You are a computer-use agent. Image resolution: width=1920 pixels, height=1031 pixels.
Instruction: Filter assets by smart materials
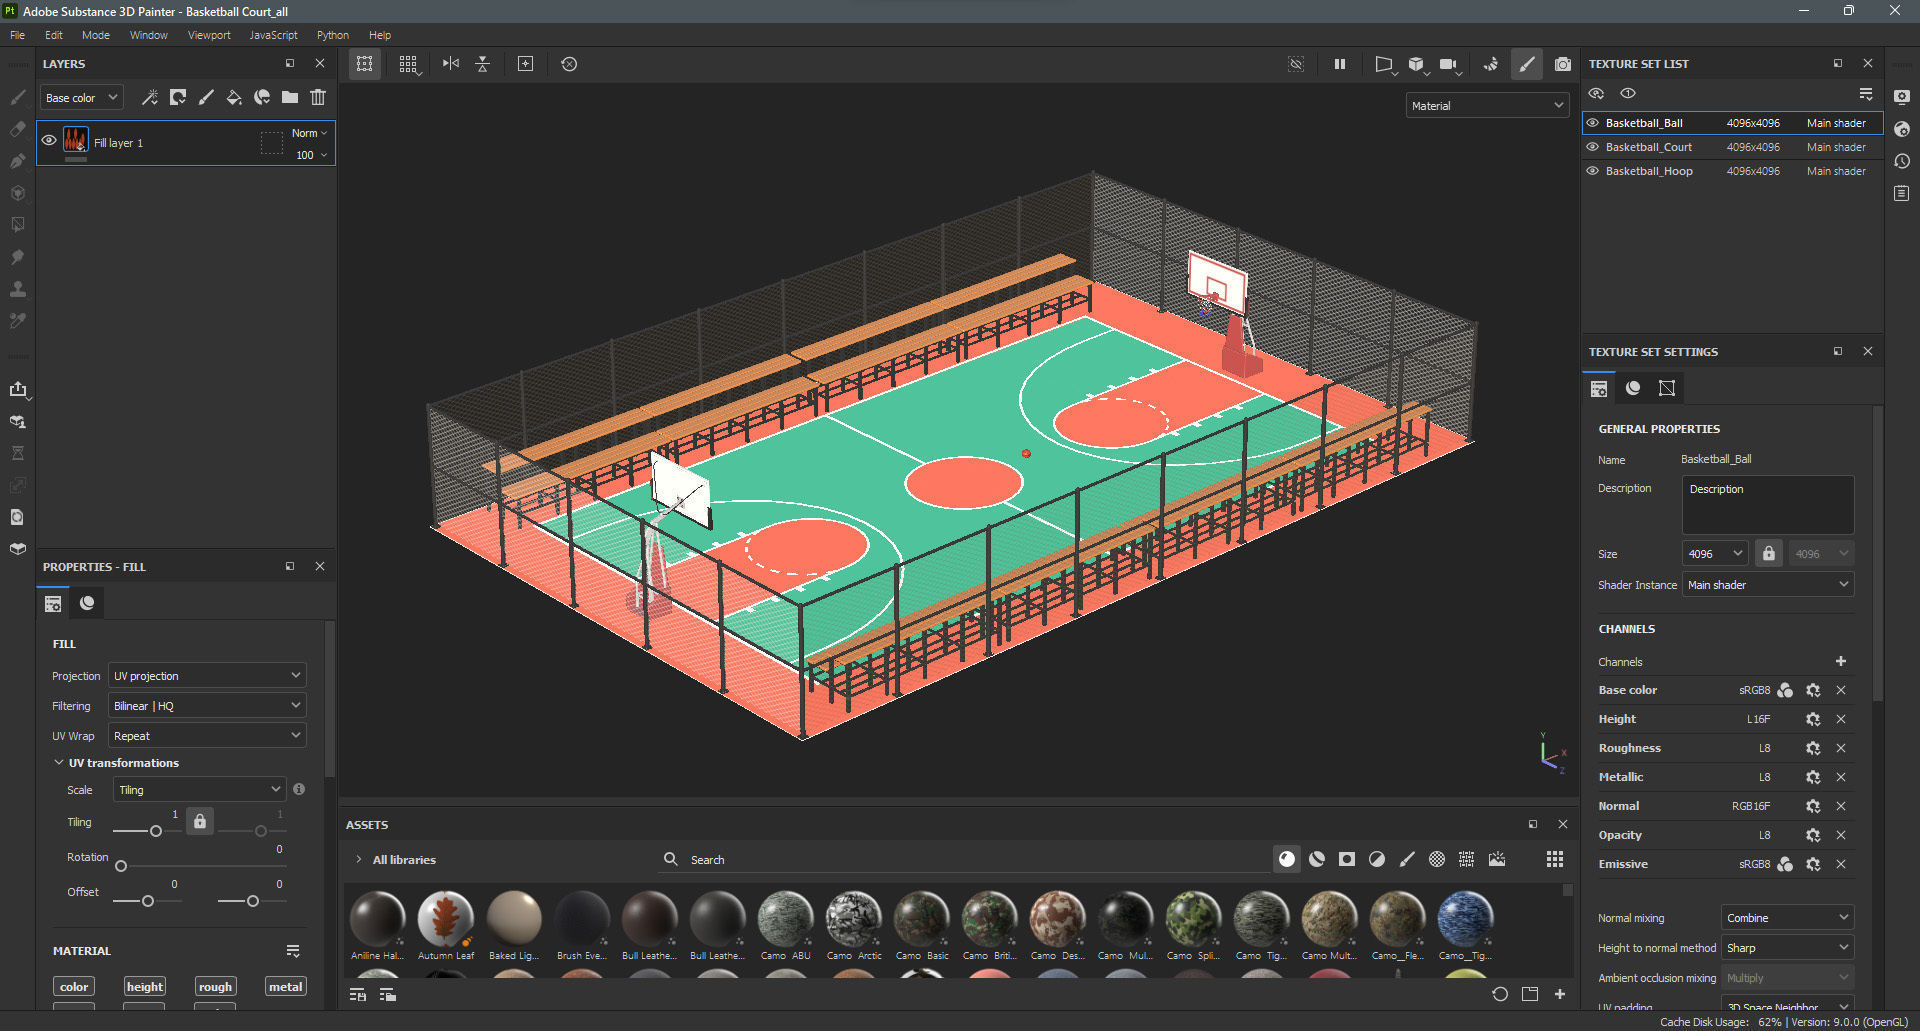[x=1317, y=859]
